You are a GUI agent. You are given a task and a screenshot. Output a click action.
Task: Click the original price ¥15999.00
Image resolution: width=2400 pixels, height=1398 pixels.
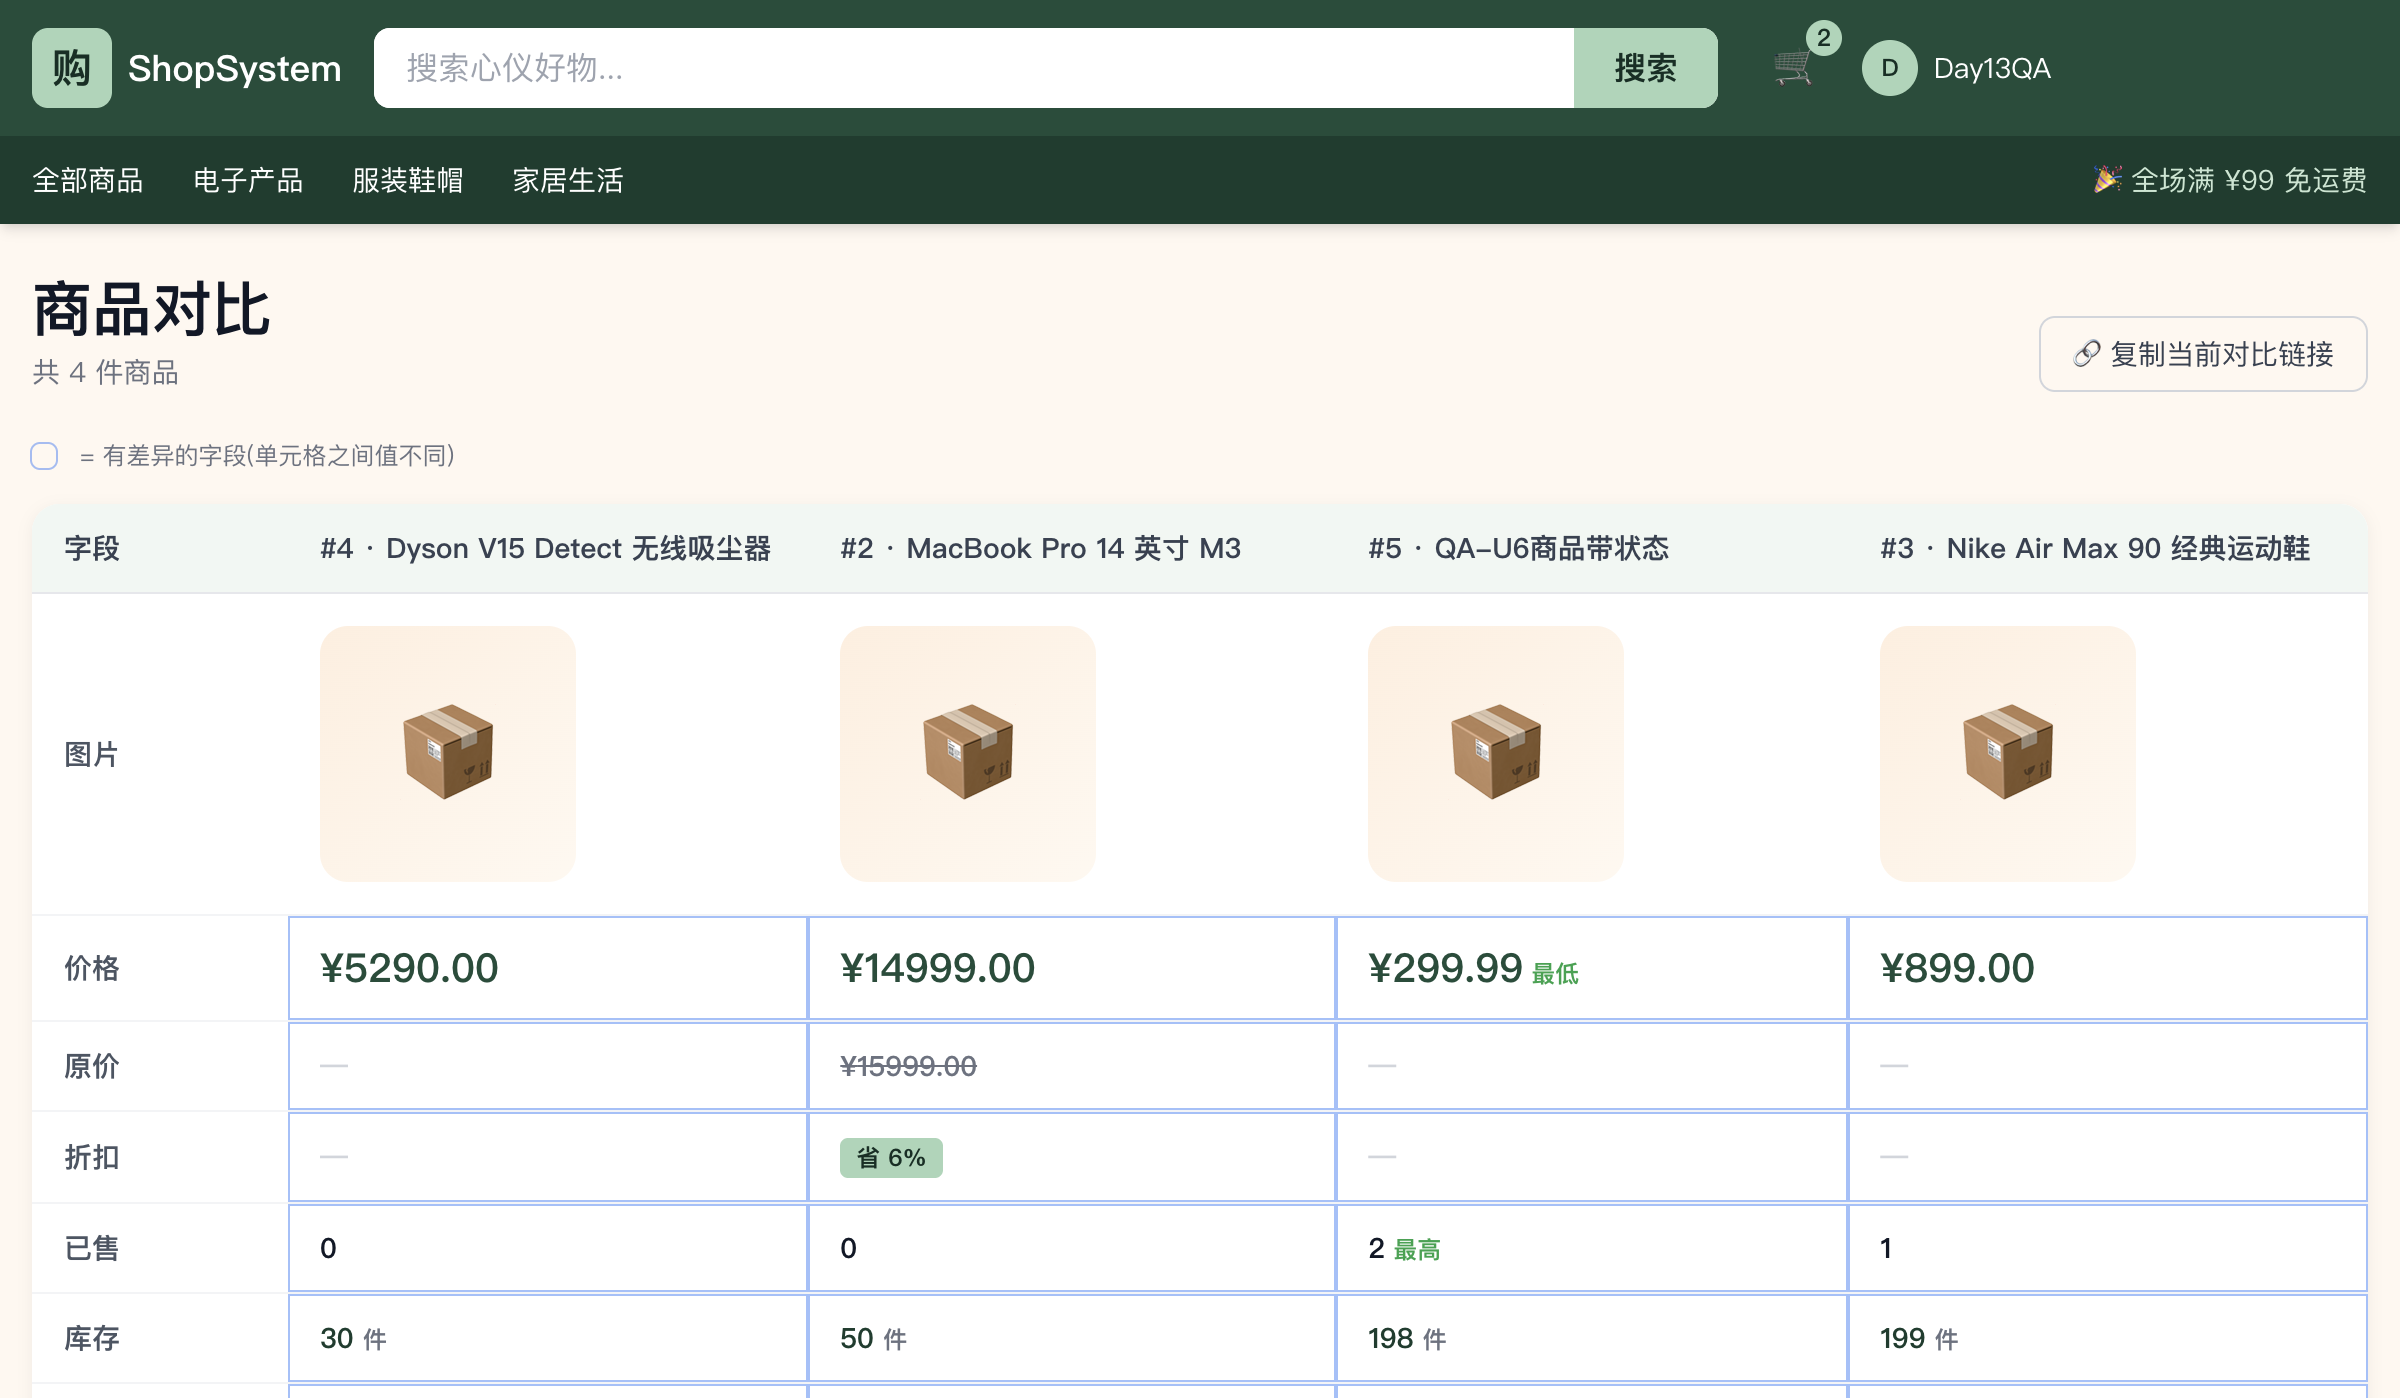[x=908, y=1066]
